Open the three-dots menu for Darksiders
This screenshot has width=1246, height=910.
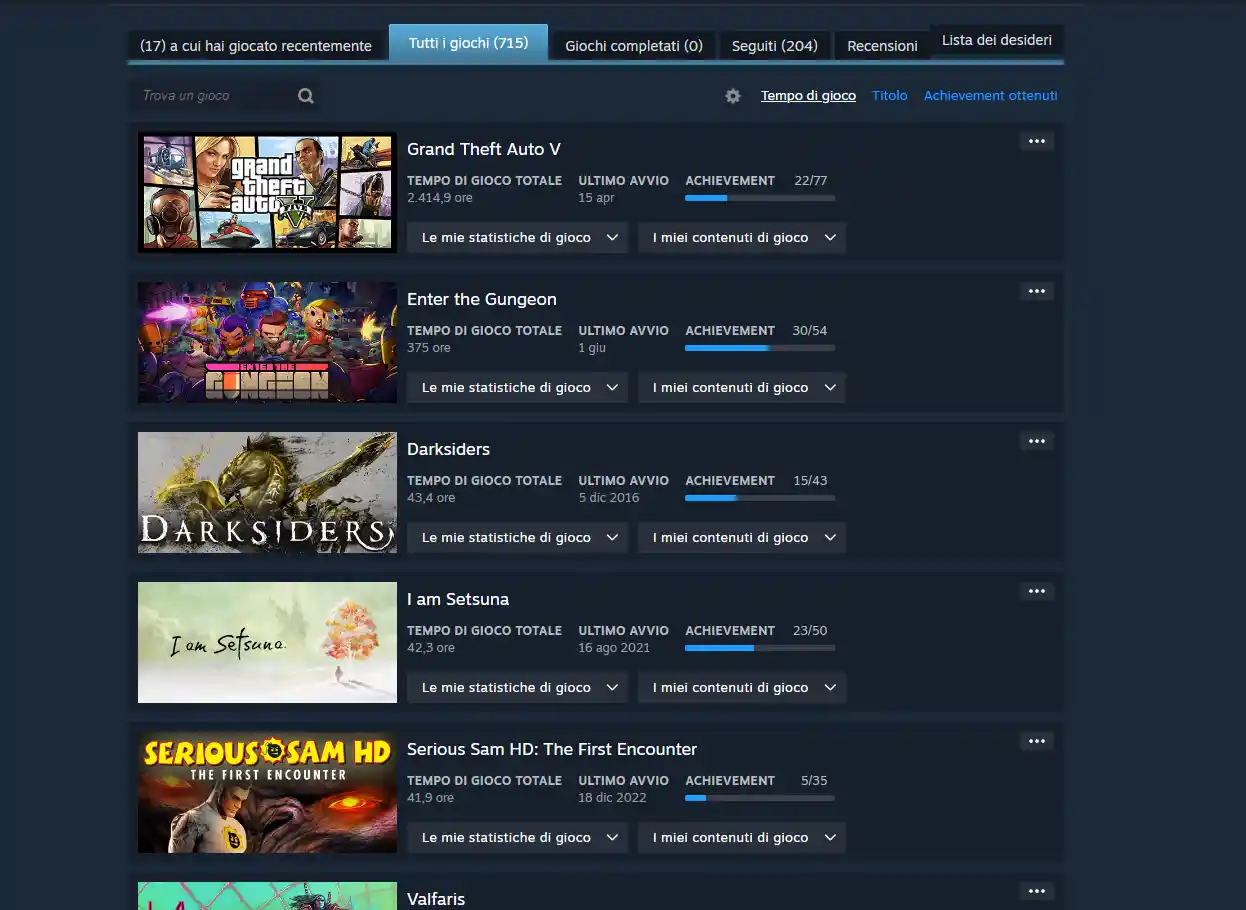[1037, 441]
